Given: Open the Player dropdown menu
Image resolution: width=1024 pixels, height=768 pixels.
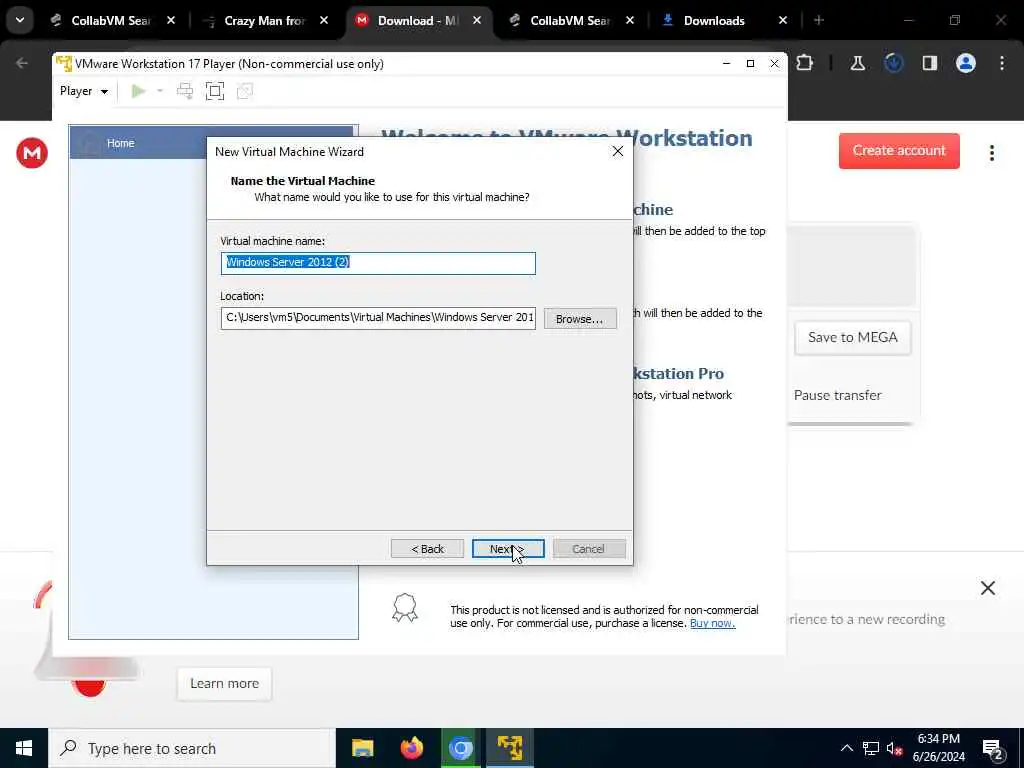Looking at the screenshot, I should click(84, 91).
